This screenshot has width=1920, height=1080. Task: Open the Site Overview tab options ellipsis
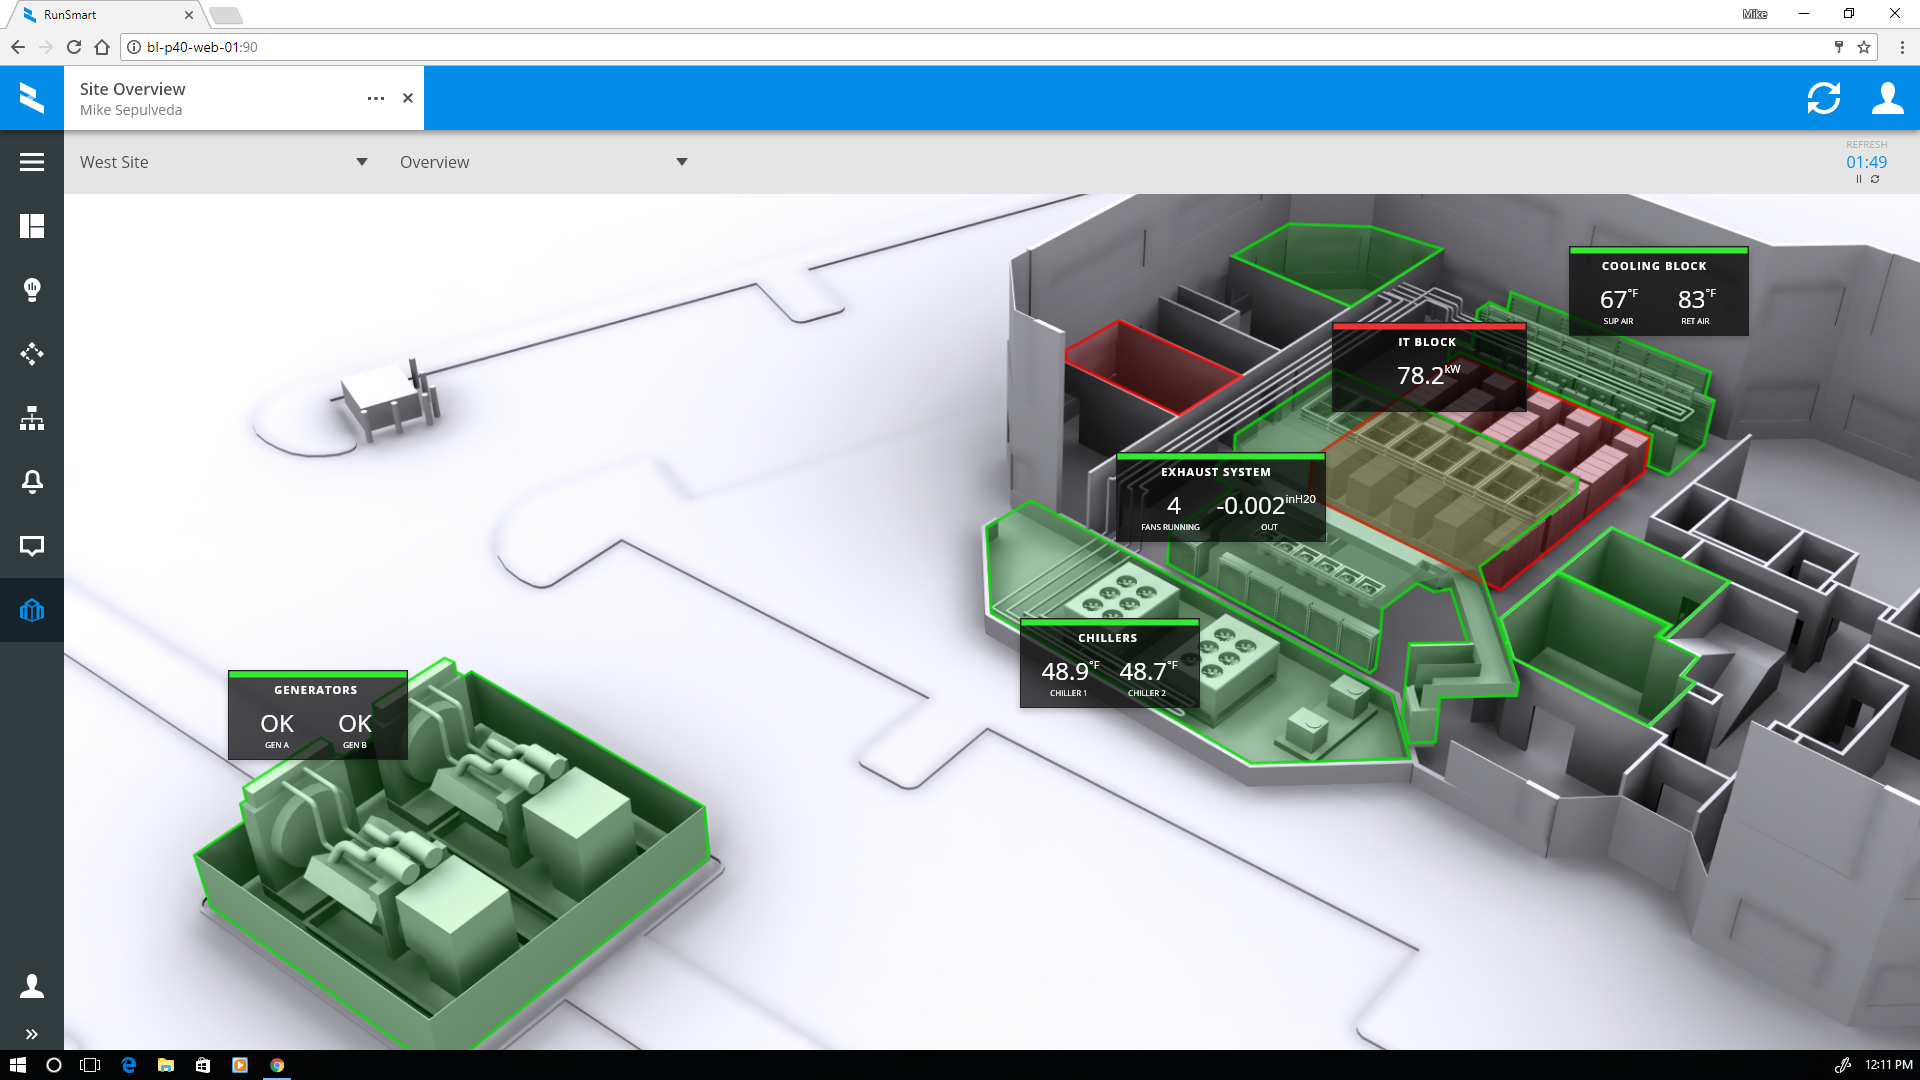376,98
